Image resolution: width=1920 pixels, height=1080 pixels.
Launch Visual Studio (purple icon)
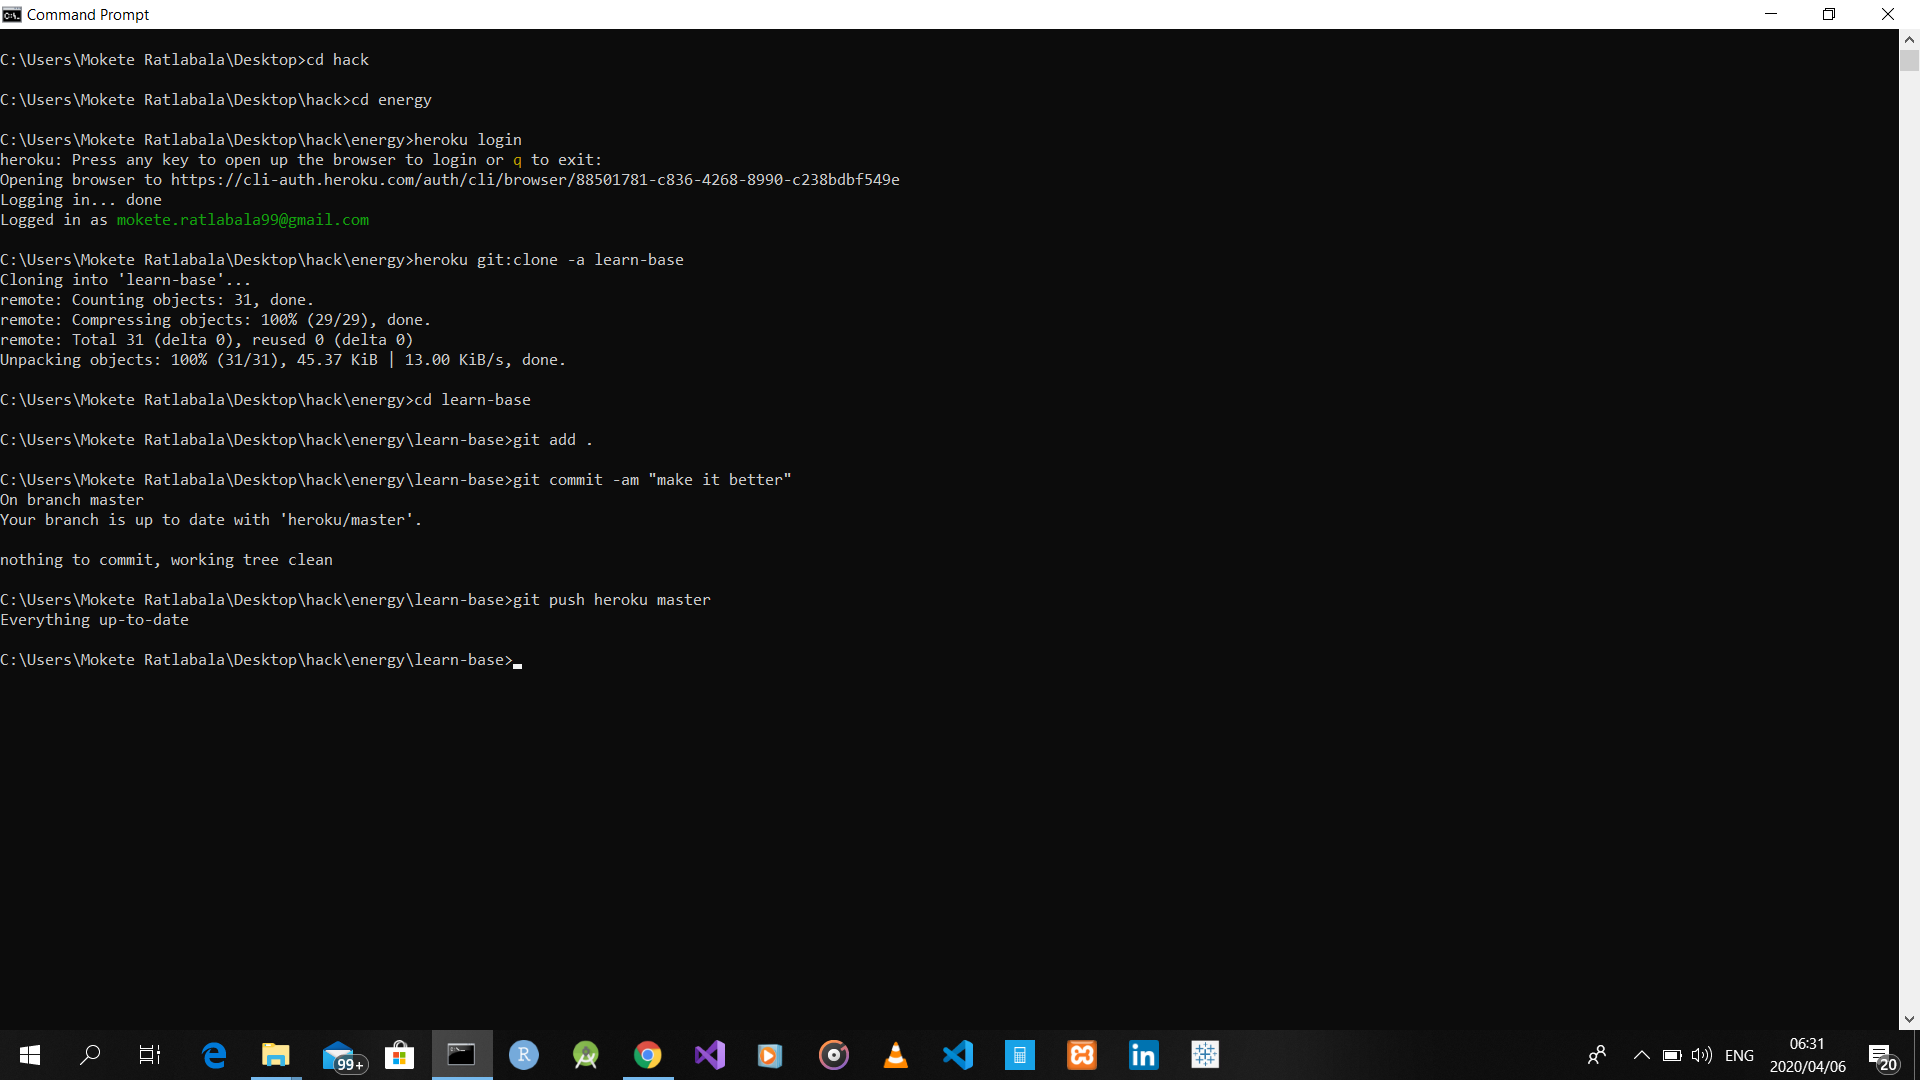(x=710, y=1055)
